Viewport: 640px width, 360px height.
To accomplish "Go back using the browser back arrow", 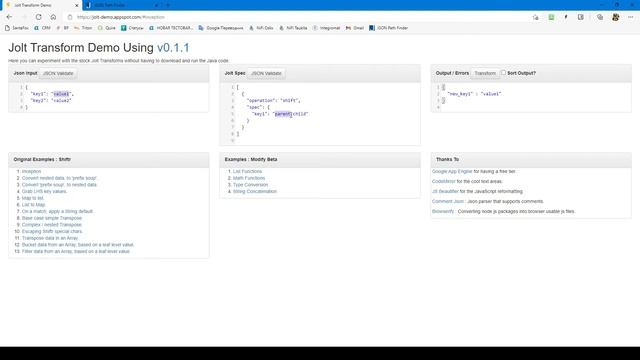I will tap(9, 17).
